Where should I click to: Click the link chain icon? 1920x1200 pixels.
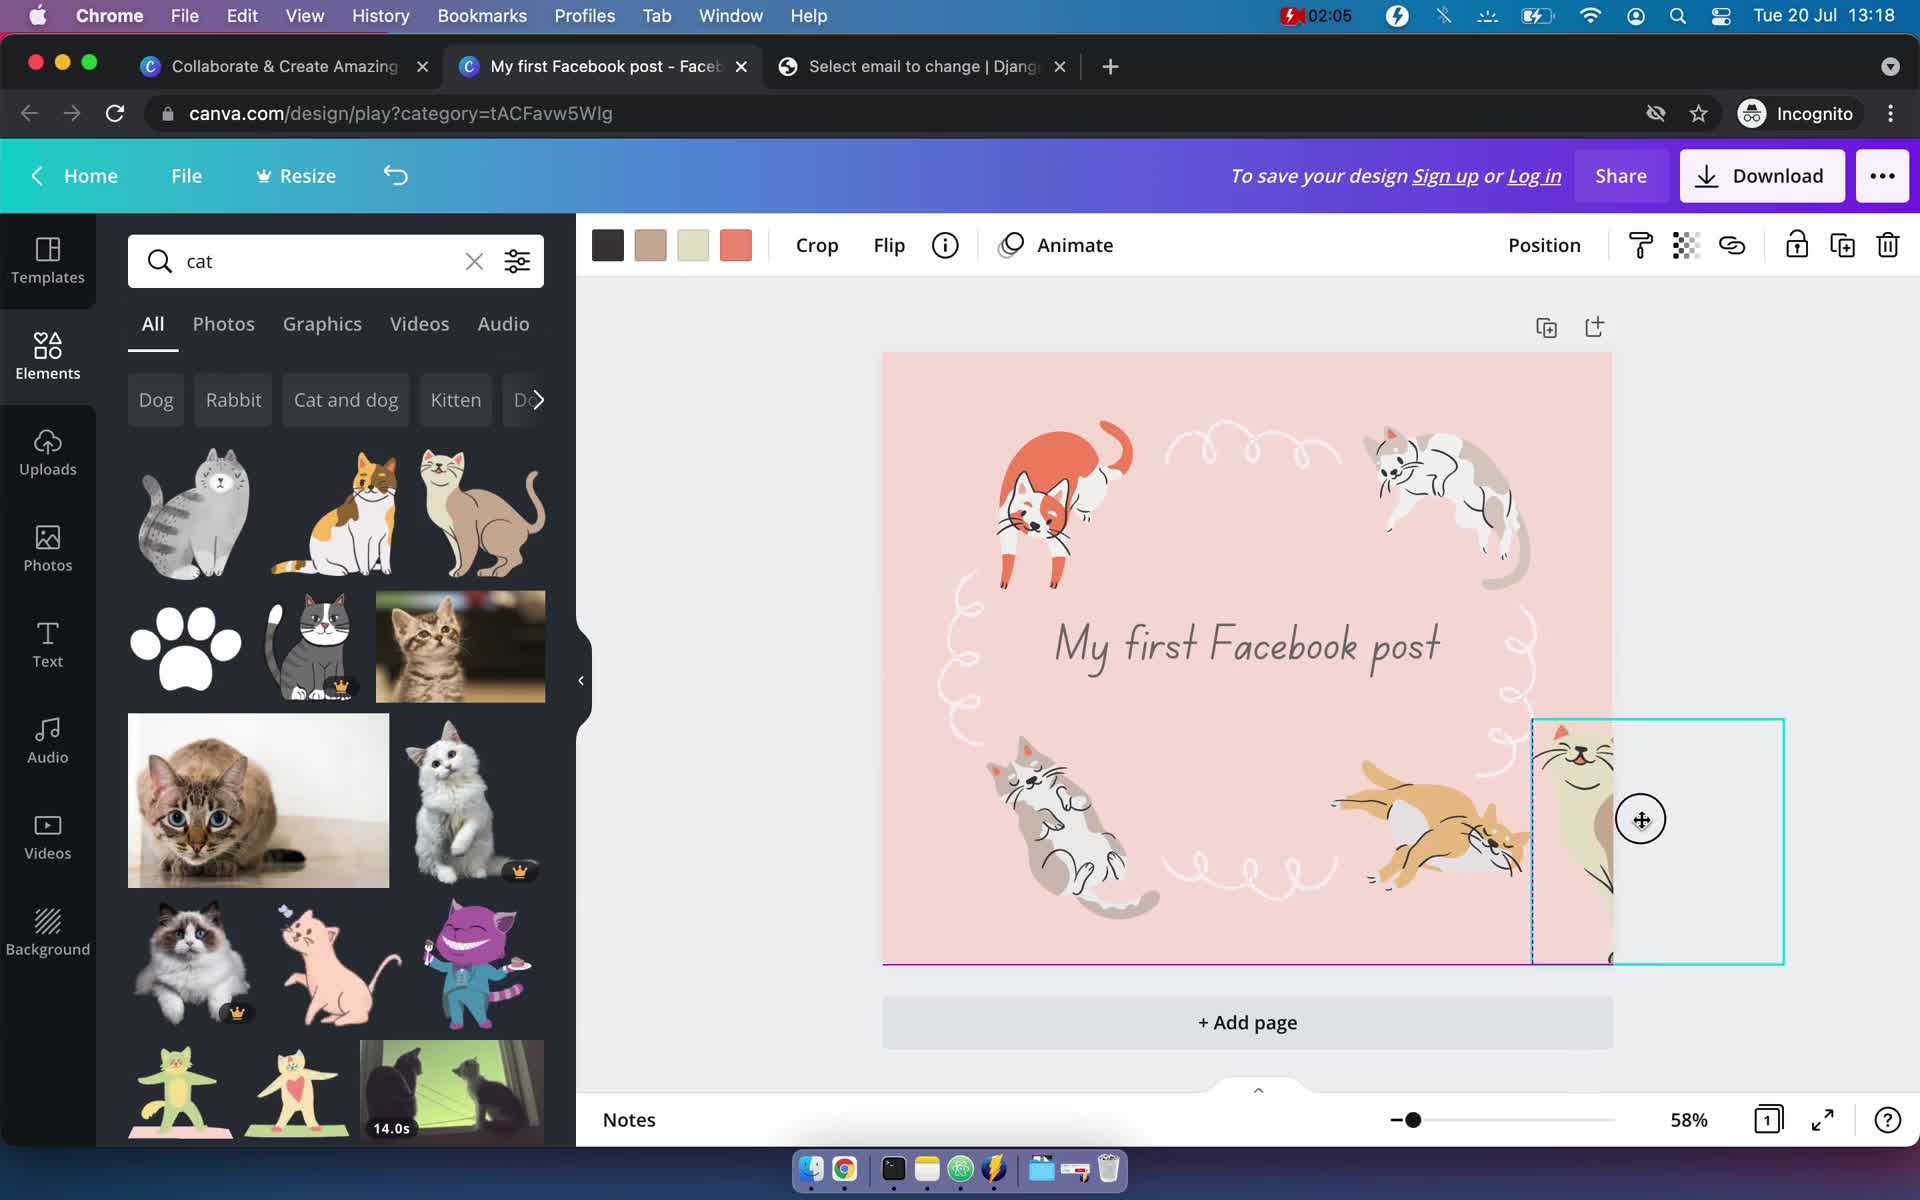[1732, 245]
